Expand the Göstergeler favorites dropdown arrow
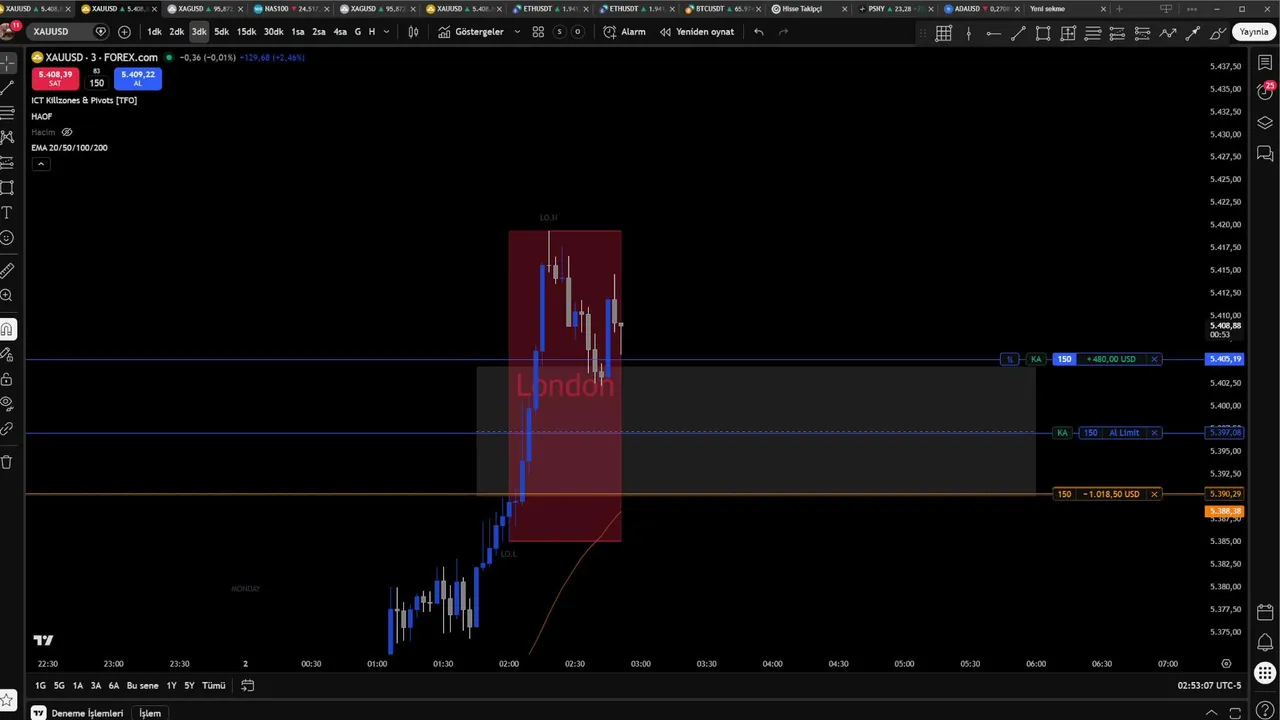1280x720 pixels. [x=517, y=32]
